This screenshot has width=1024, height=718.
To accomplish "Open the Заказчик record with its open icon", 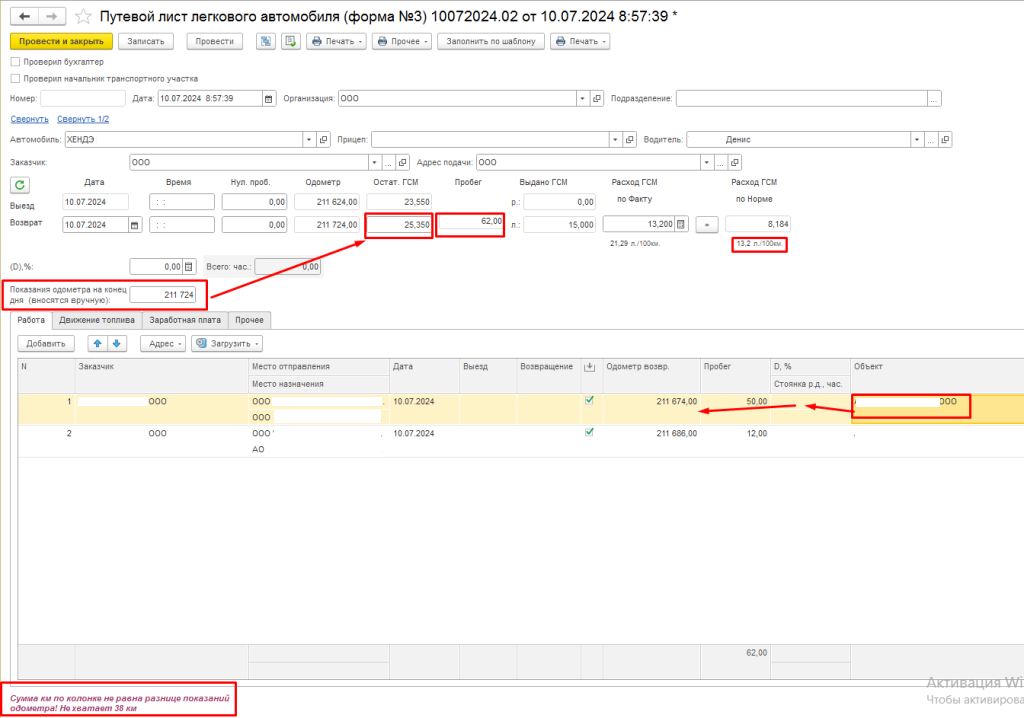I will click(x=402, y=162).
